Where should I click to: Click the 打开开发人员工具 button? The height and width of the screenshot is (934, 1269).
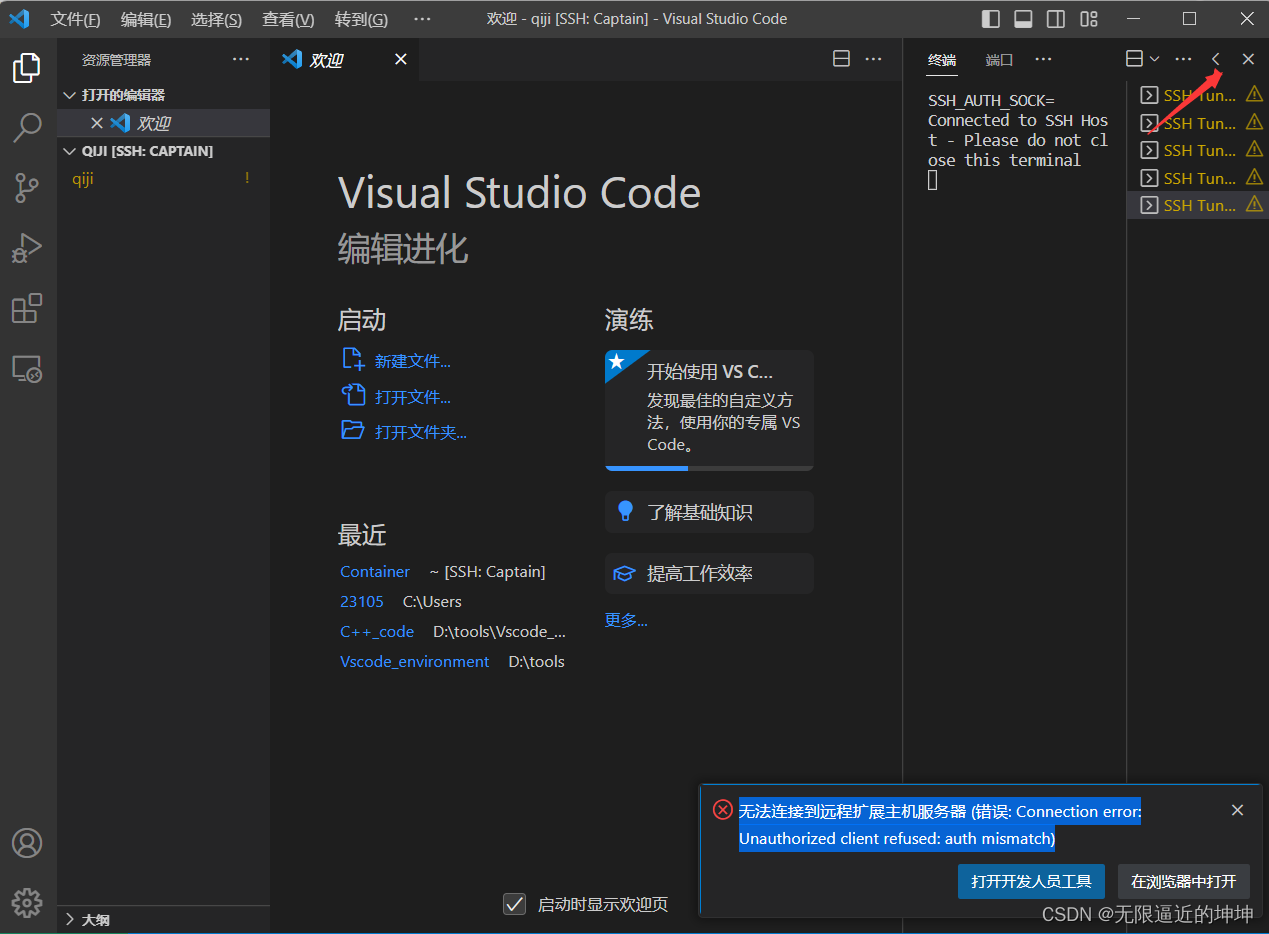pos(1030,881)
